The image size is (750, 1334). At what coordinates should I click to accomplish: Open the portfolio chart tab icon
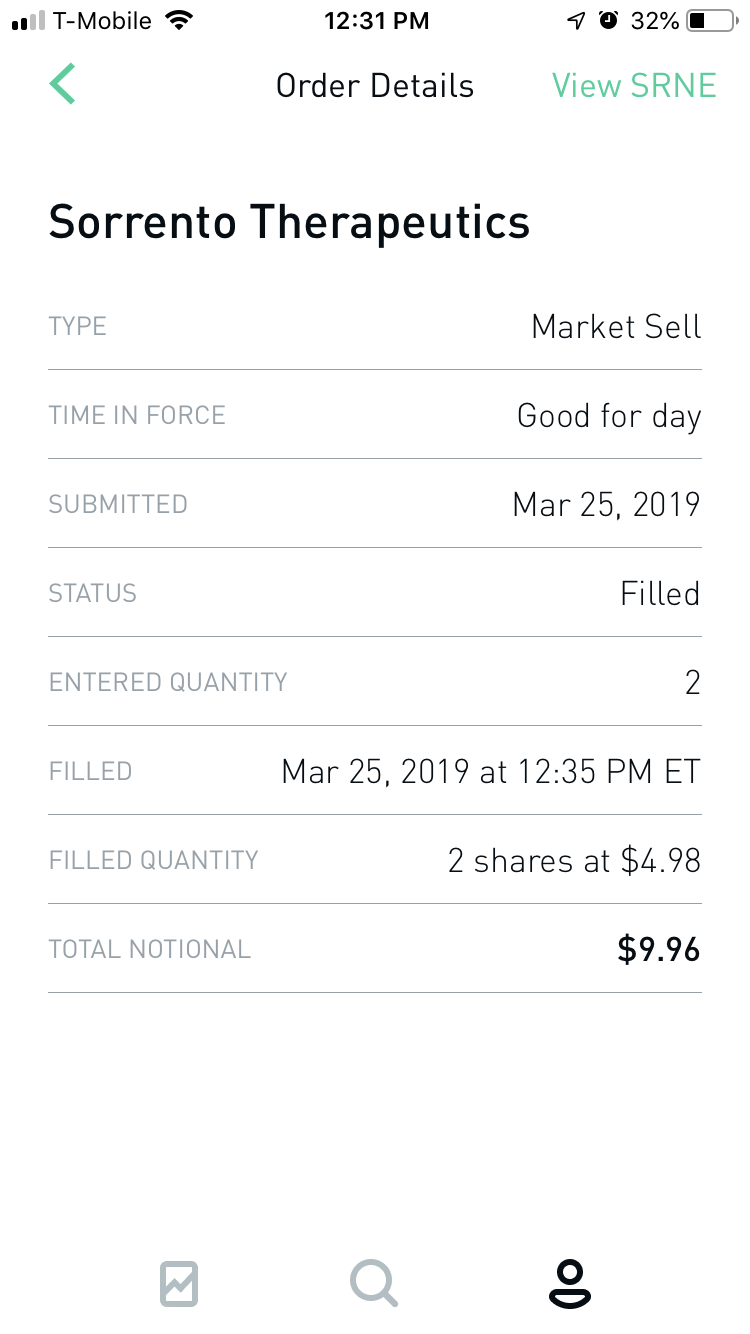(179, 1283)
